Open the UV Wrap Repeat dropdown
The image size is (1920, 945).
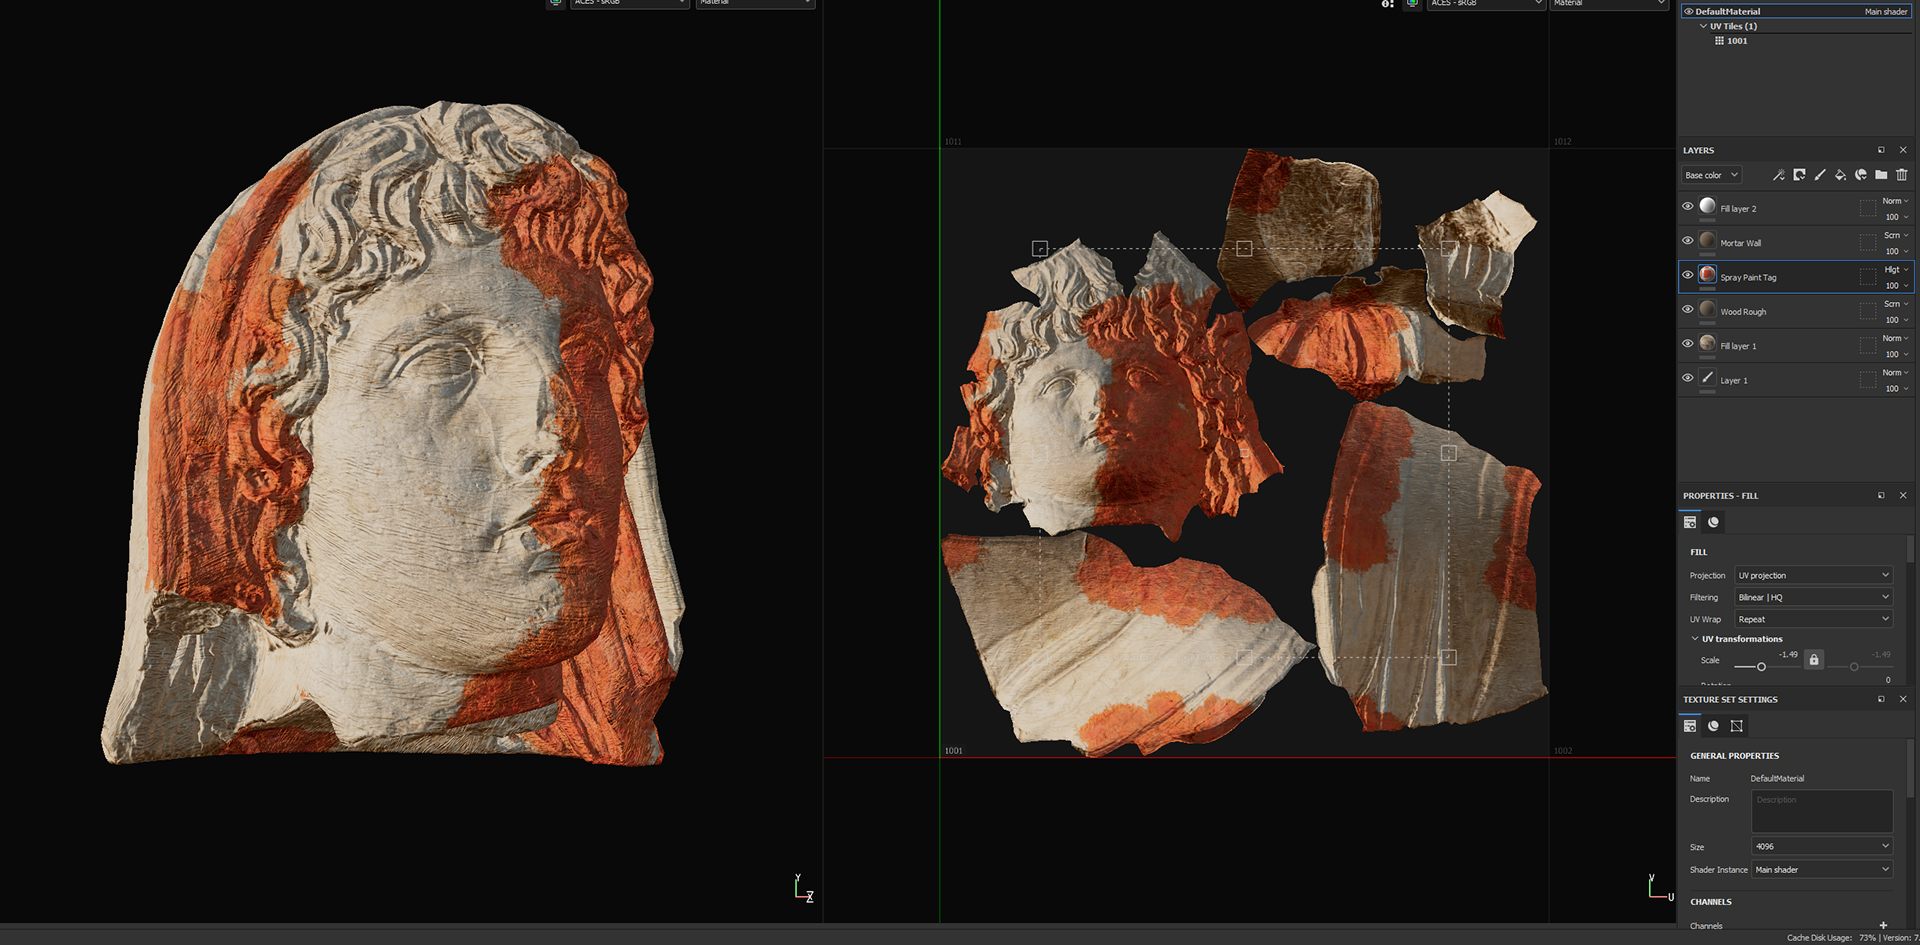pos(1813,620)
